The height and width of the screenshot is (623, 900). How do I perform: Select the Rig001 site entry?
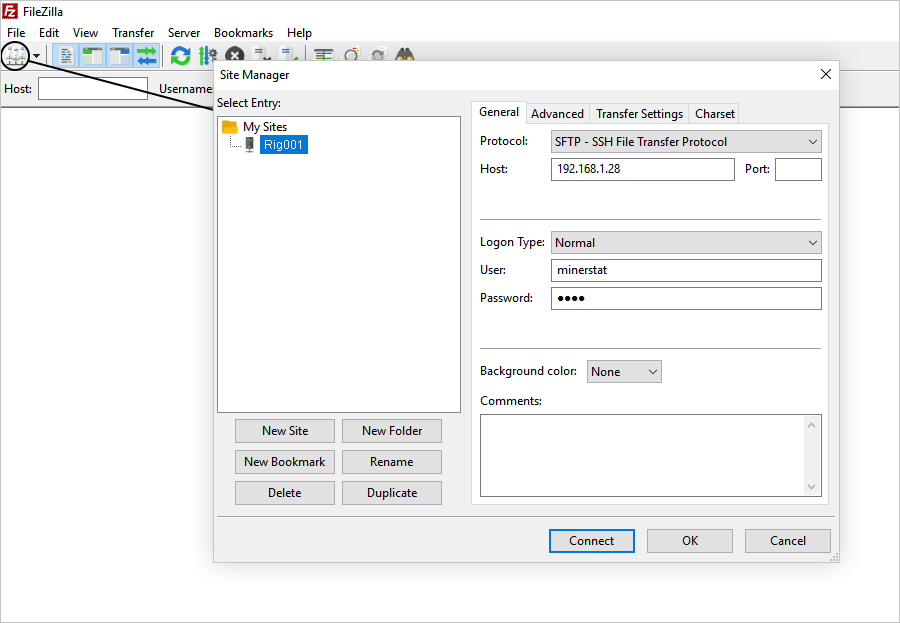point(284,145)
